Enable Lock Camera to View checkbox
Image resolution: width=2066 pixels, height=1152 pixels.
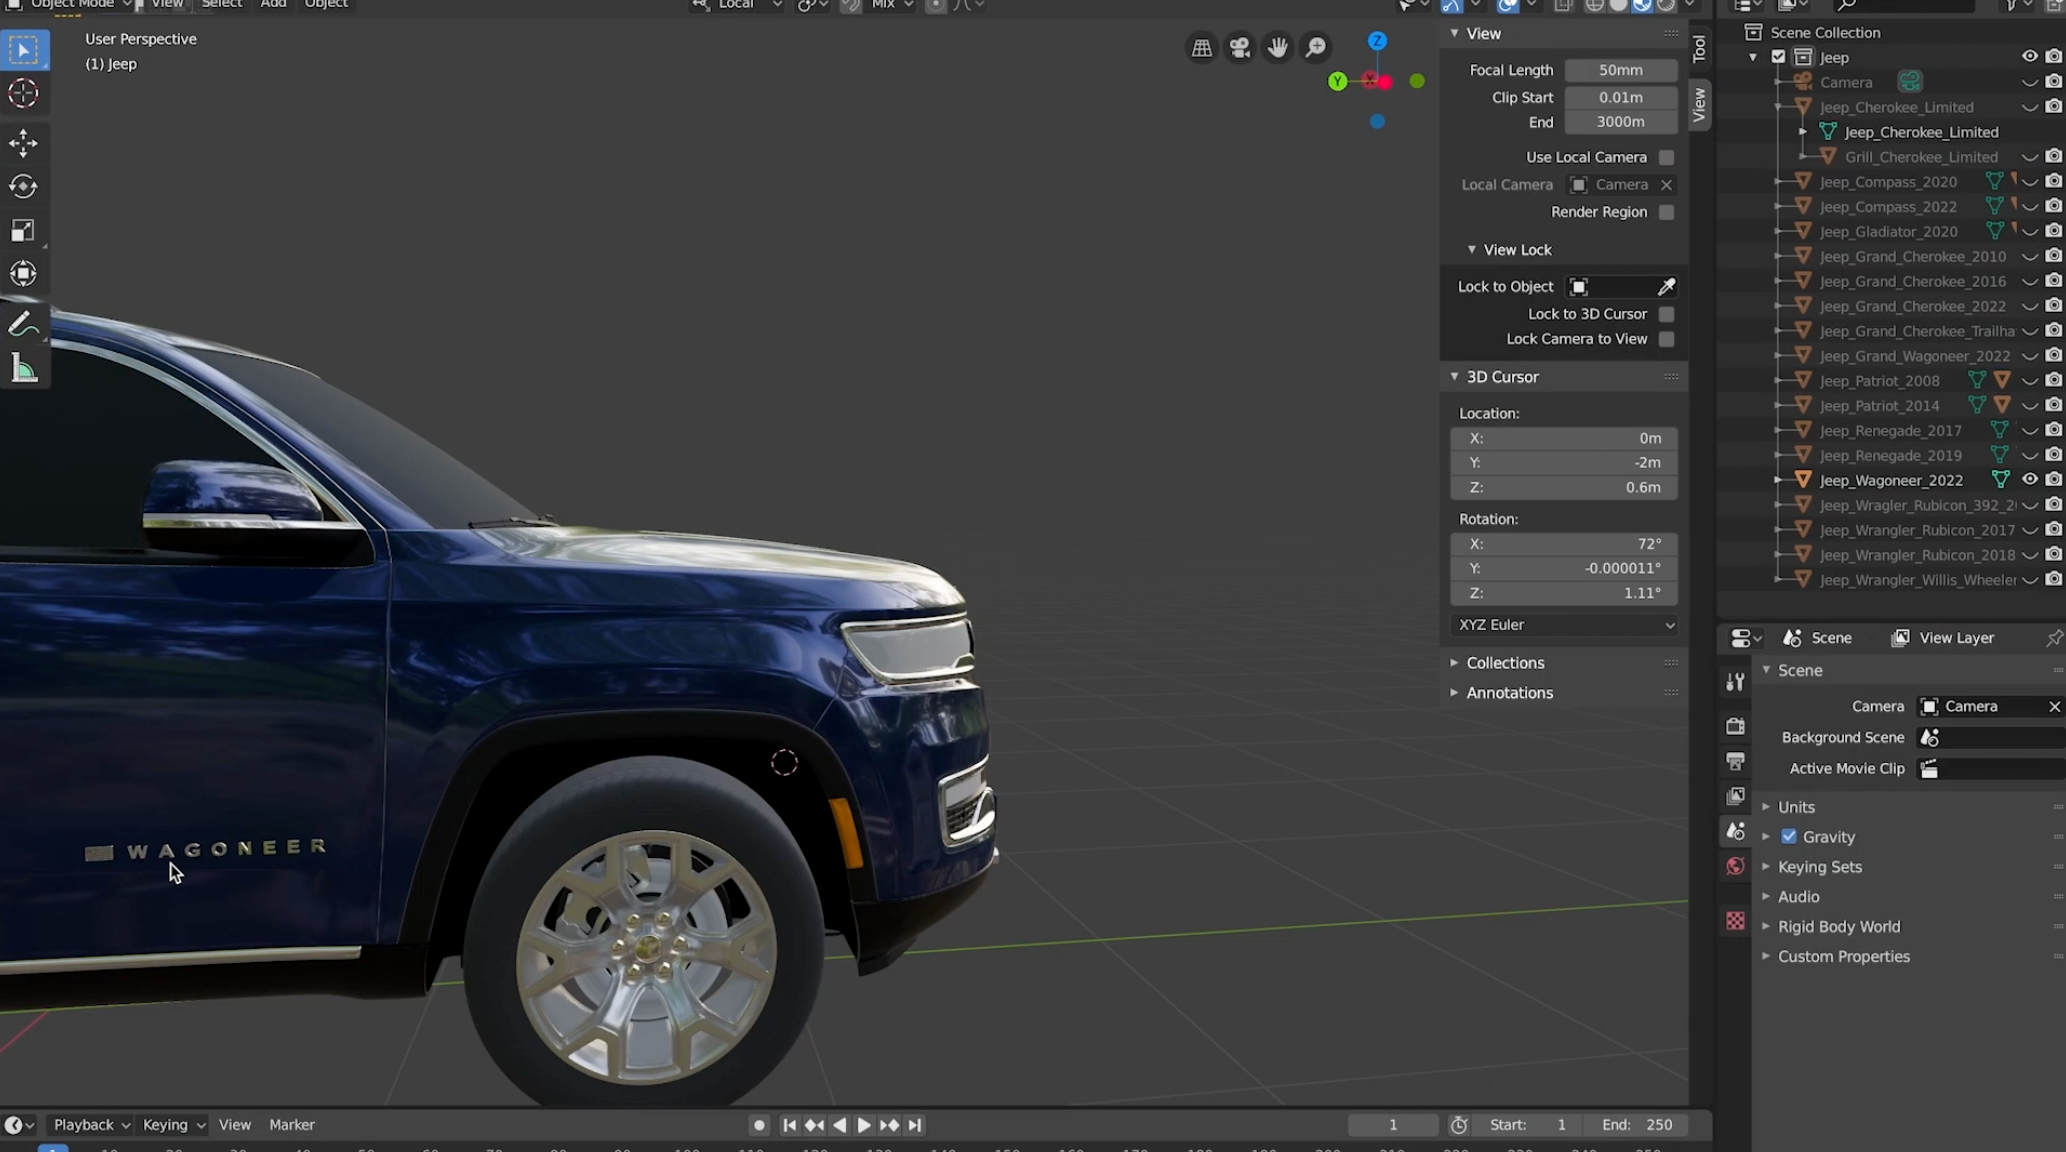tap(1666, 339)
